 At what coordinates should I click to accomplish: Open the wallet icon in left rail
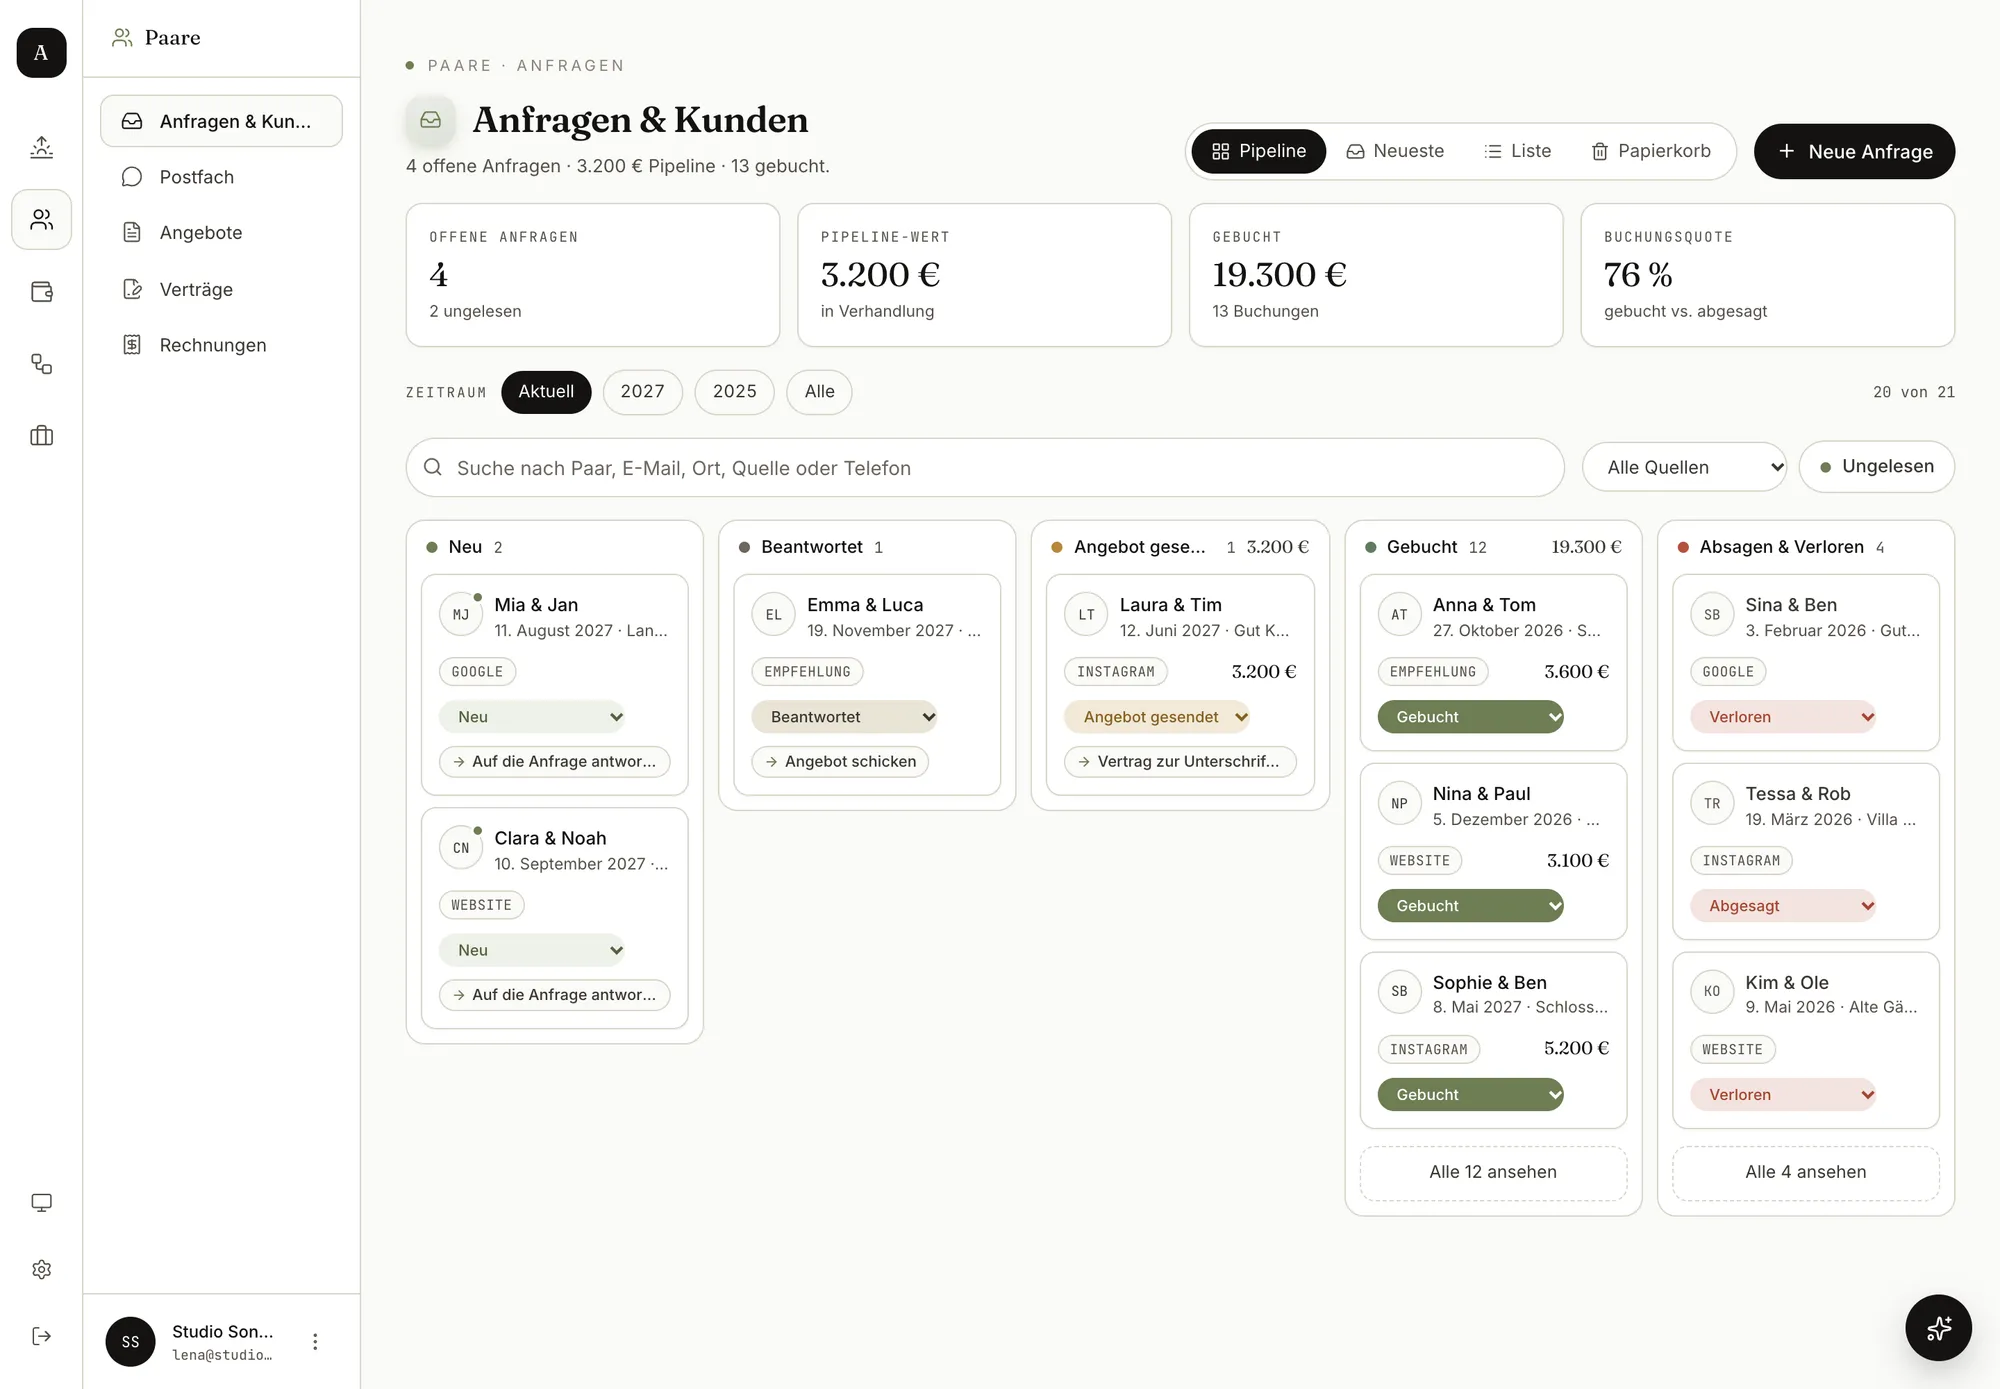pos(41,292)
